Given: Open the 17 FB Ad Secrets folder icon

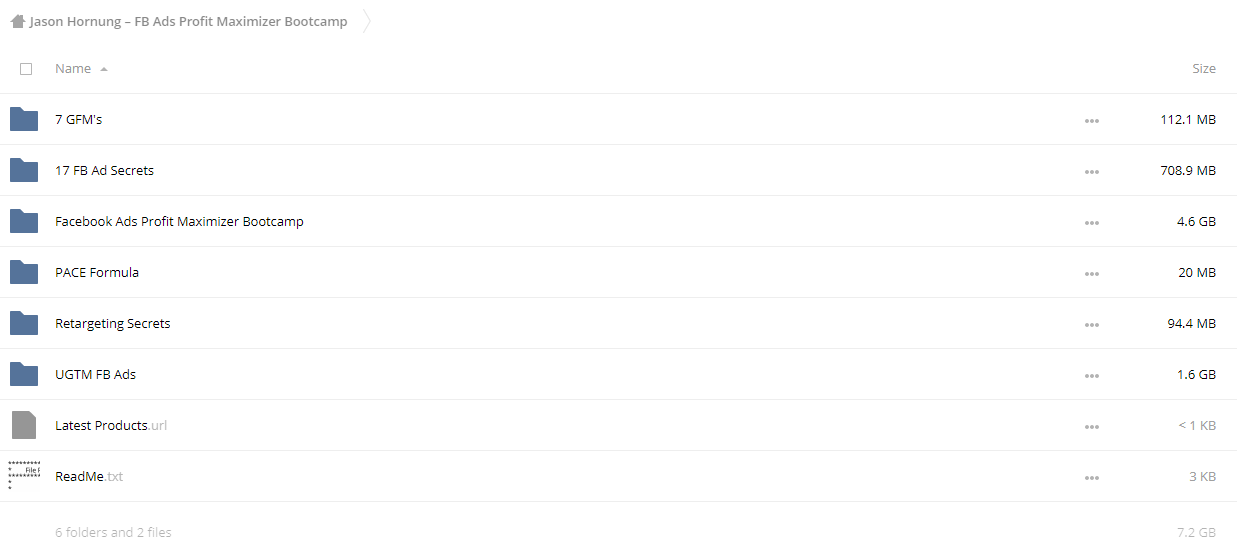Looking at the screenshot, I should pyautogui.click(x=24, y=170).
